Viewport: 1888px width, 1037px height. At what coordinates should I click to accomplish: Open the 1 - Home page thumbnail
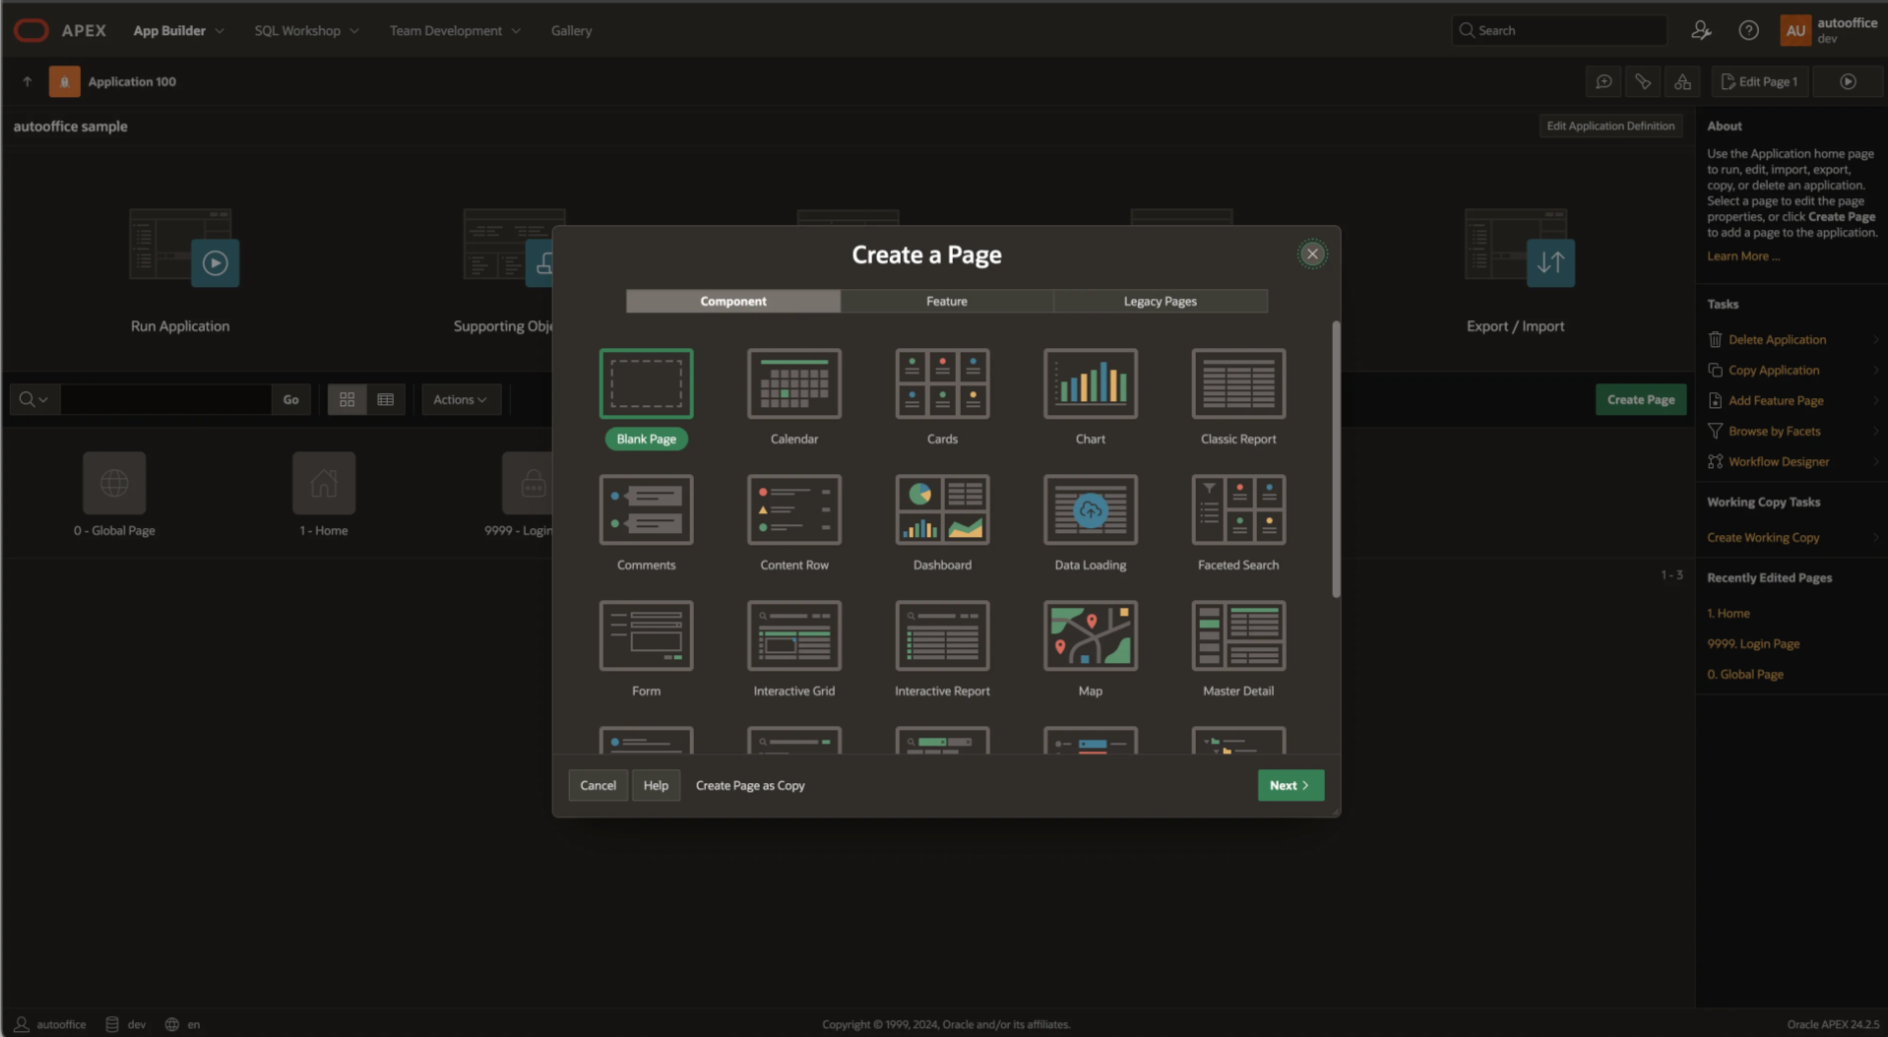(x=324, y=483)
